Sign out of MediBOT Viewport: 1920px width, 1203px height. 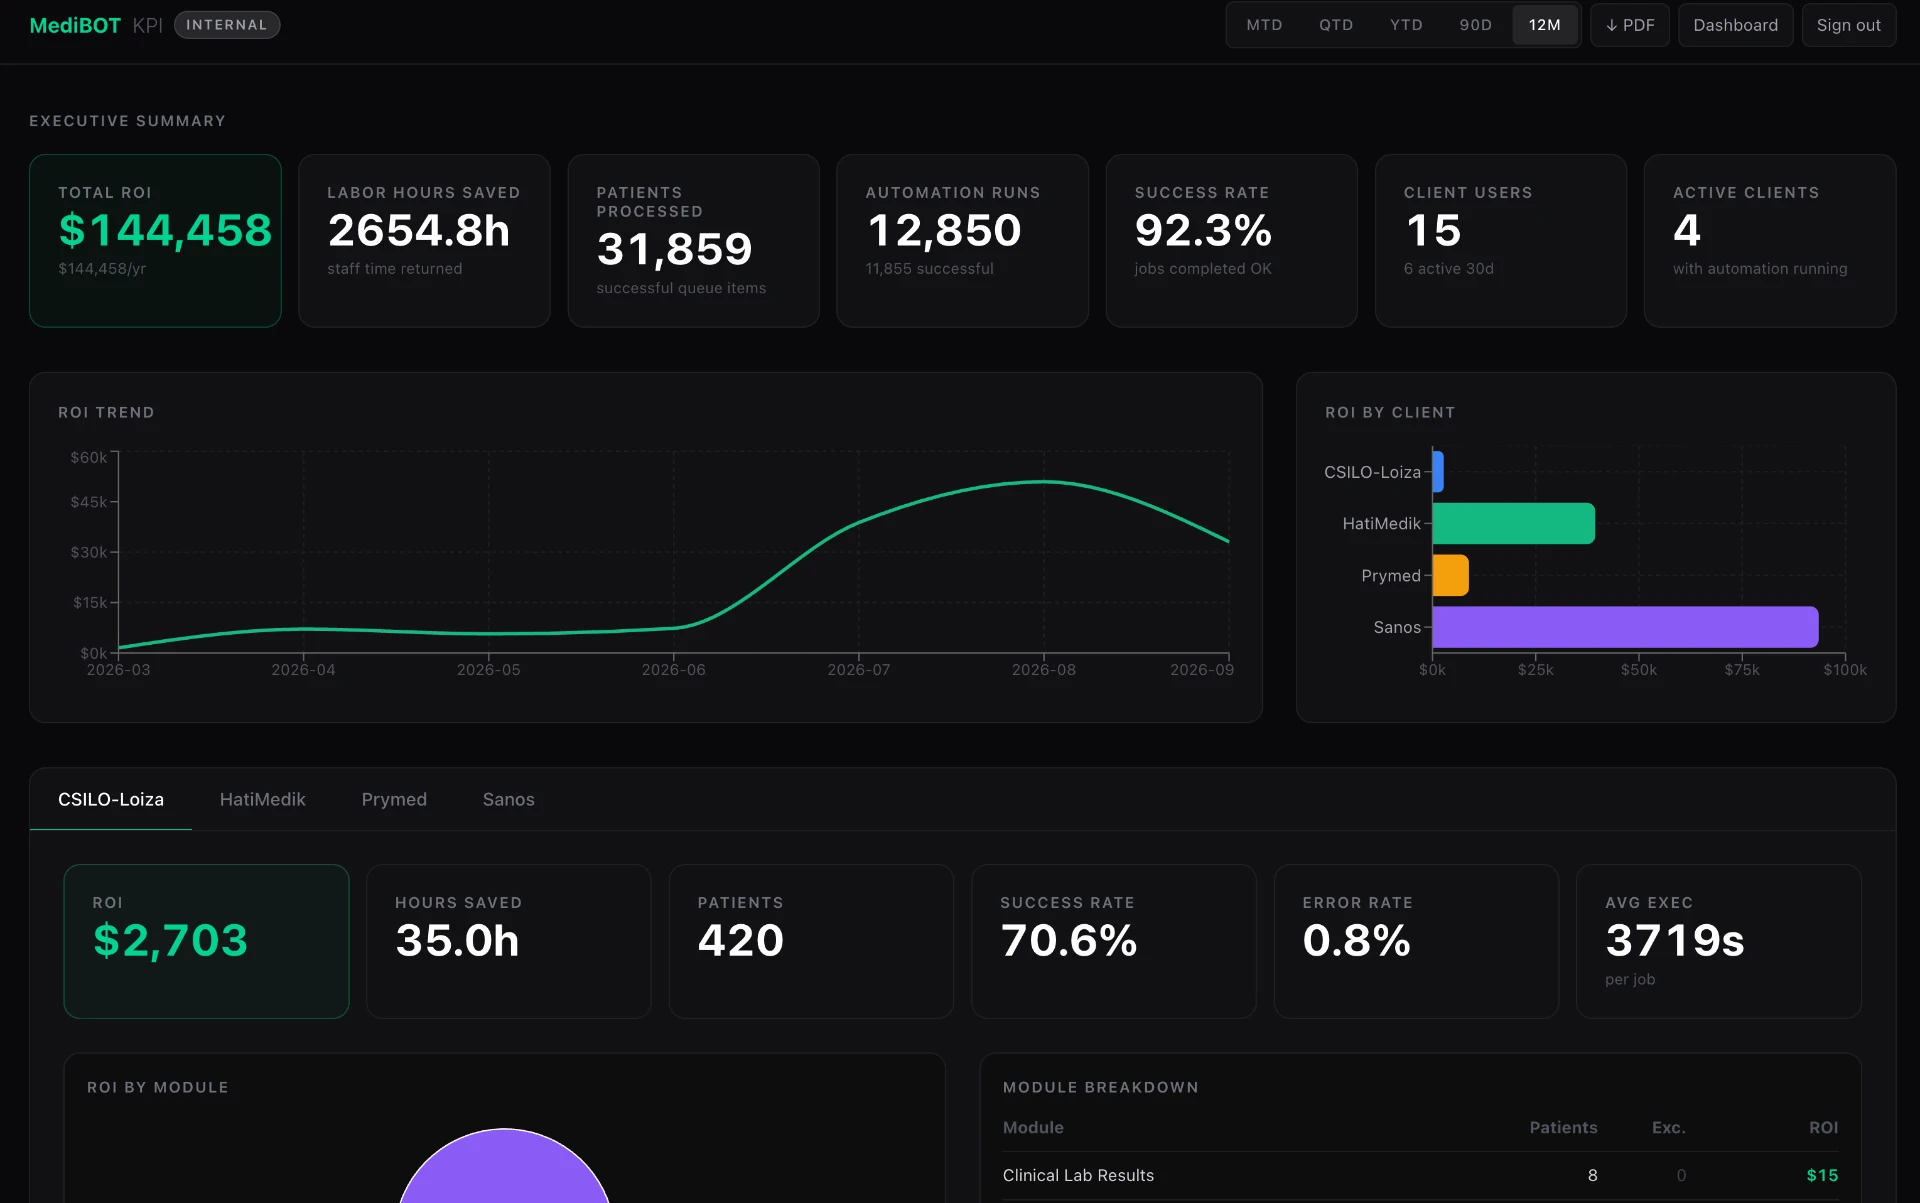[x=1848, y=25]
